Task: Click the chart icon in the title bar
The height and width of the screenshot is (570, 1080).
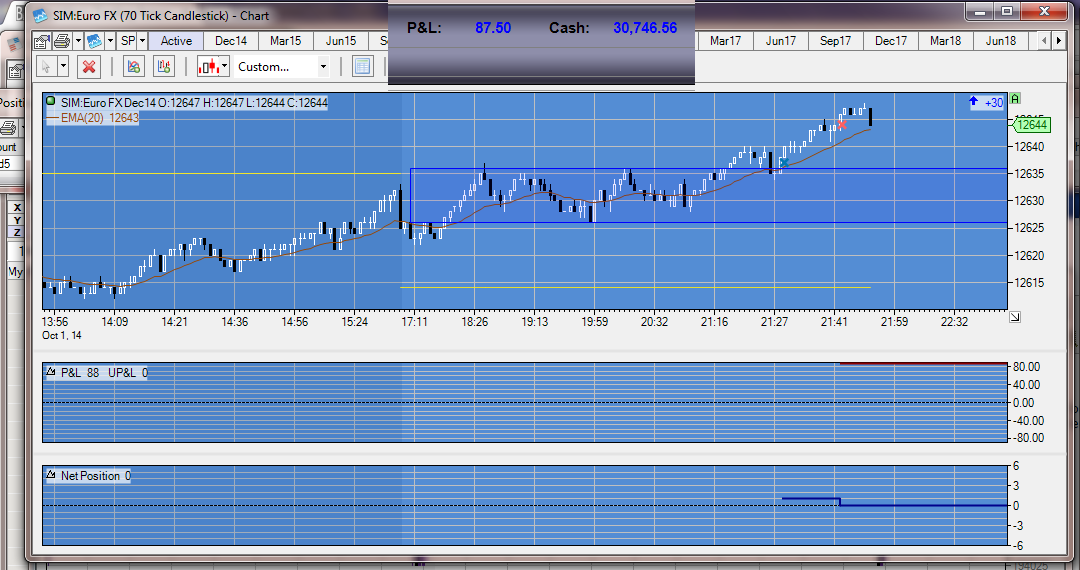Action: coord(40,15)
